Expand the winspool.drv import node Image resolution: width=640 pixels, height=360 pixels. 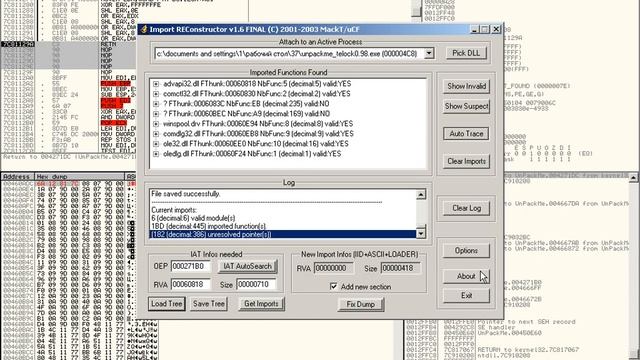pyautogui.click(x=156, y=124)
